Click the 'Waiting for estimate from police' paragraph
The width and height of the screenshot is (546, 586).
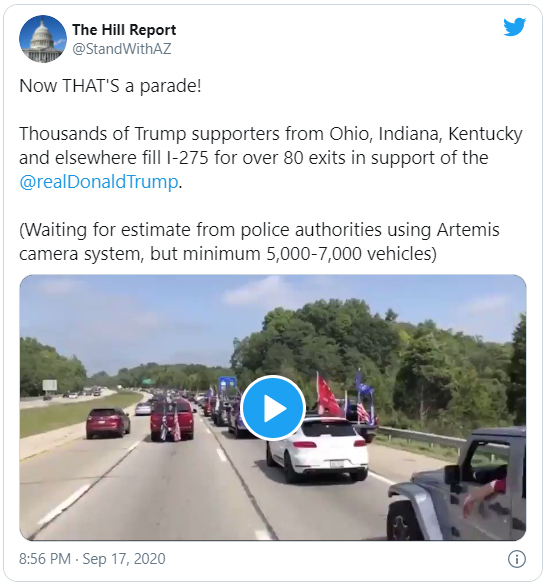(259, 241)
